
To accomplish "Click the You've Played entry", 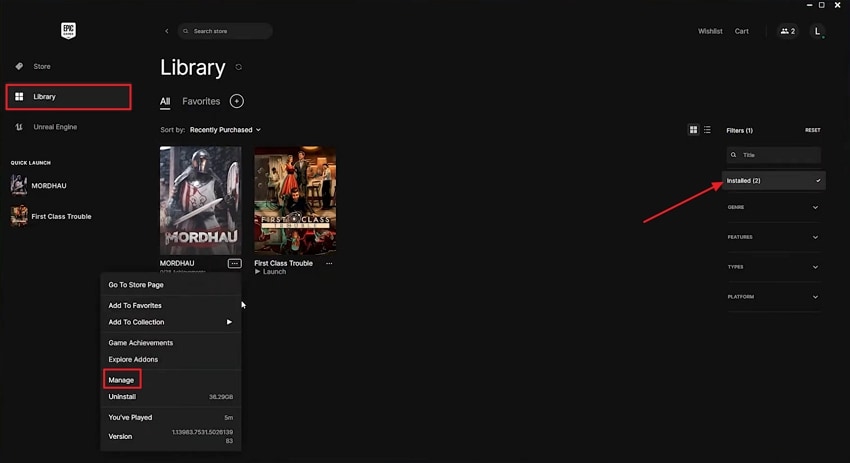I will click(170, 417).
